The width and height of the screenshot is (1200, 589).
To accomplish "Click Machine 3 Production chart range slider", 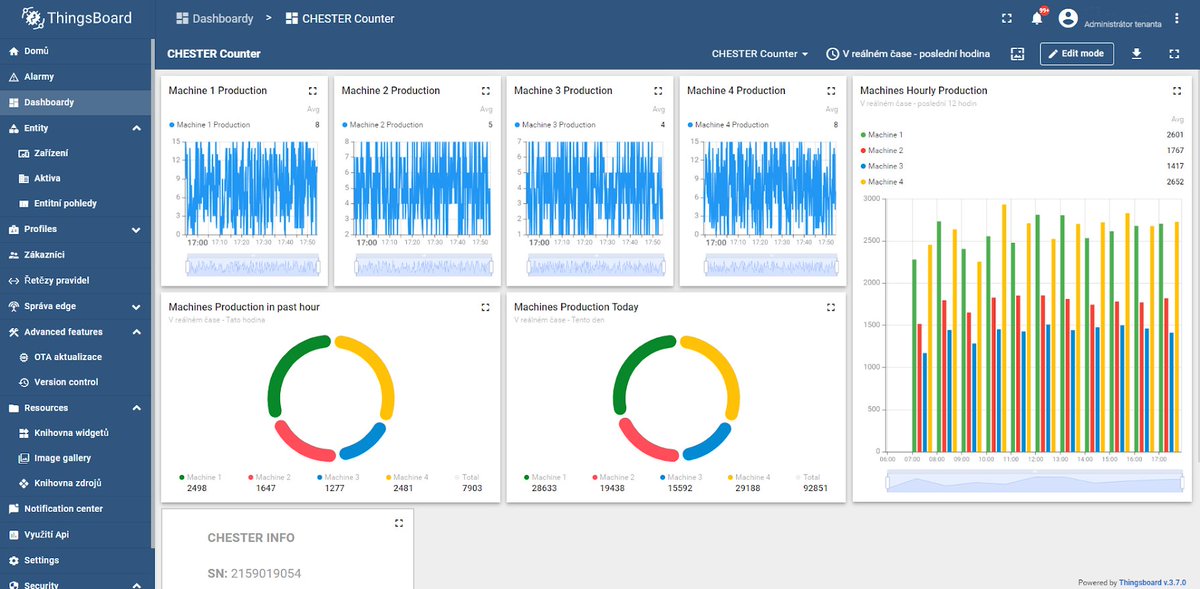I will pyautogui.click(x=598, y=267).
